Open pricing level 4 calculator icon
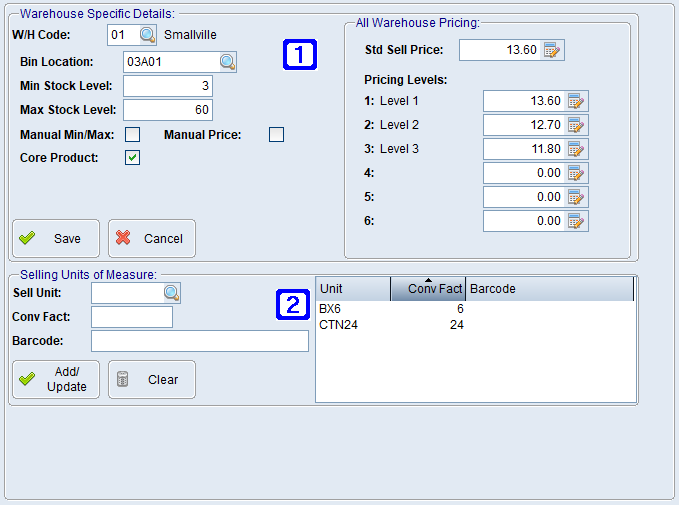Screen dimensions: 679x505 coord(576,173)
